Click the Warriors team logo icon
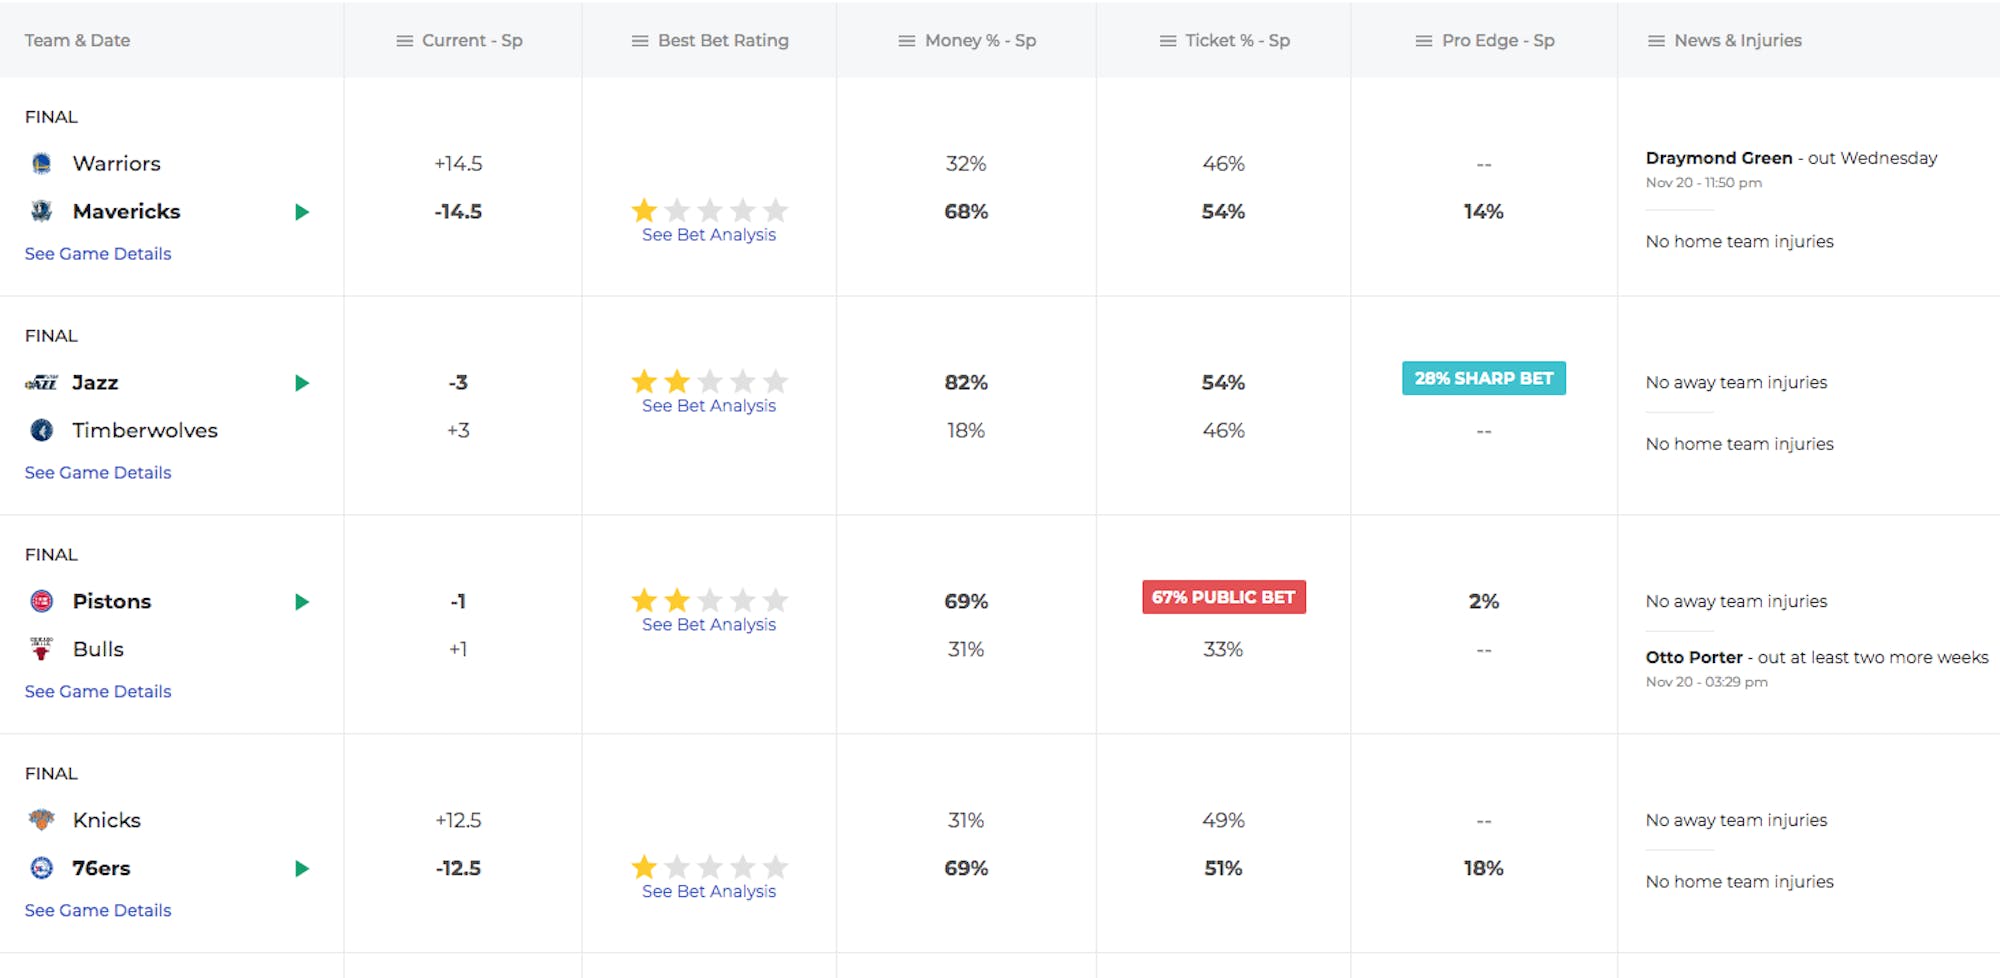Image resolution: width=2000 pixels, height=978 pixels. tap(41, 164)
